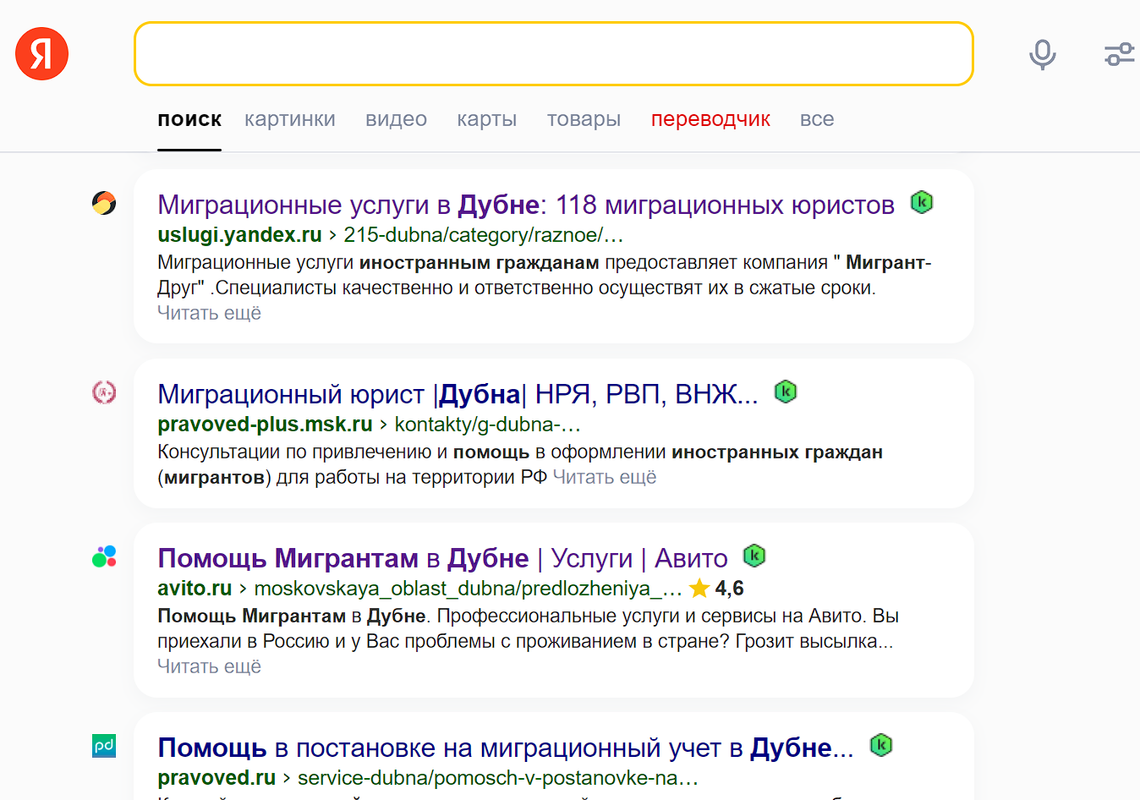
Task: Focus the Yandex search input field
Action: coord(554,54)
